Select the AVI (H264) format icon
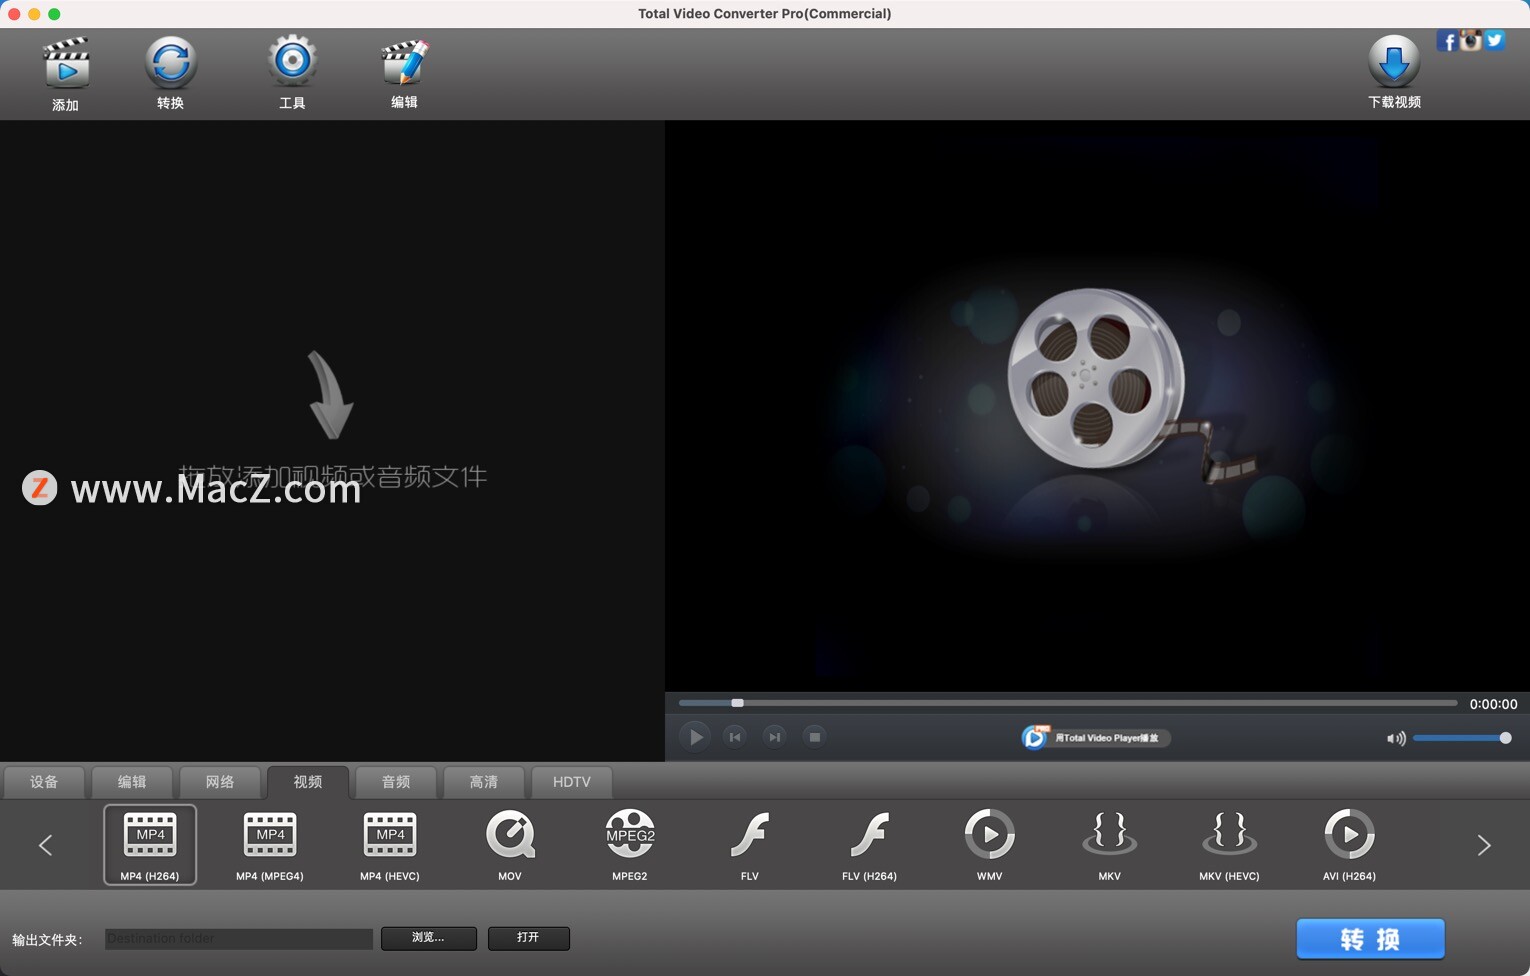Image resolution: width=1530 pixels, height=976 pixels. 1350,835
